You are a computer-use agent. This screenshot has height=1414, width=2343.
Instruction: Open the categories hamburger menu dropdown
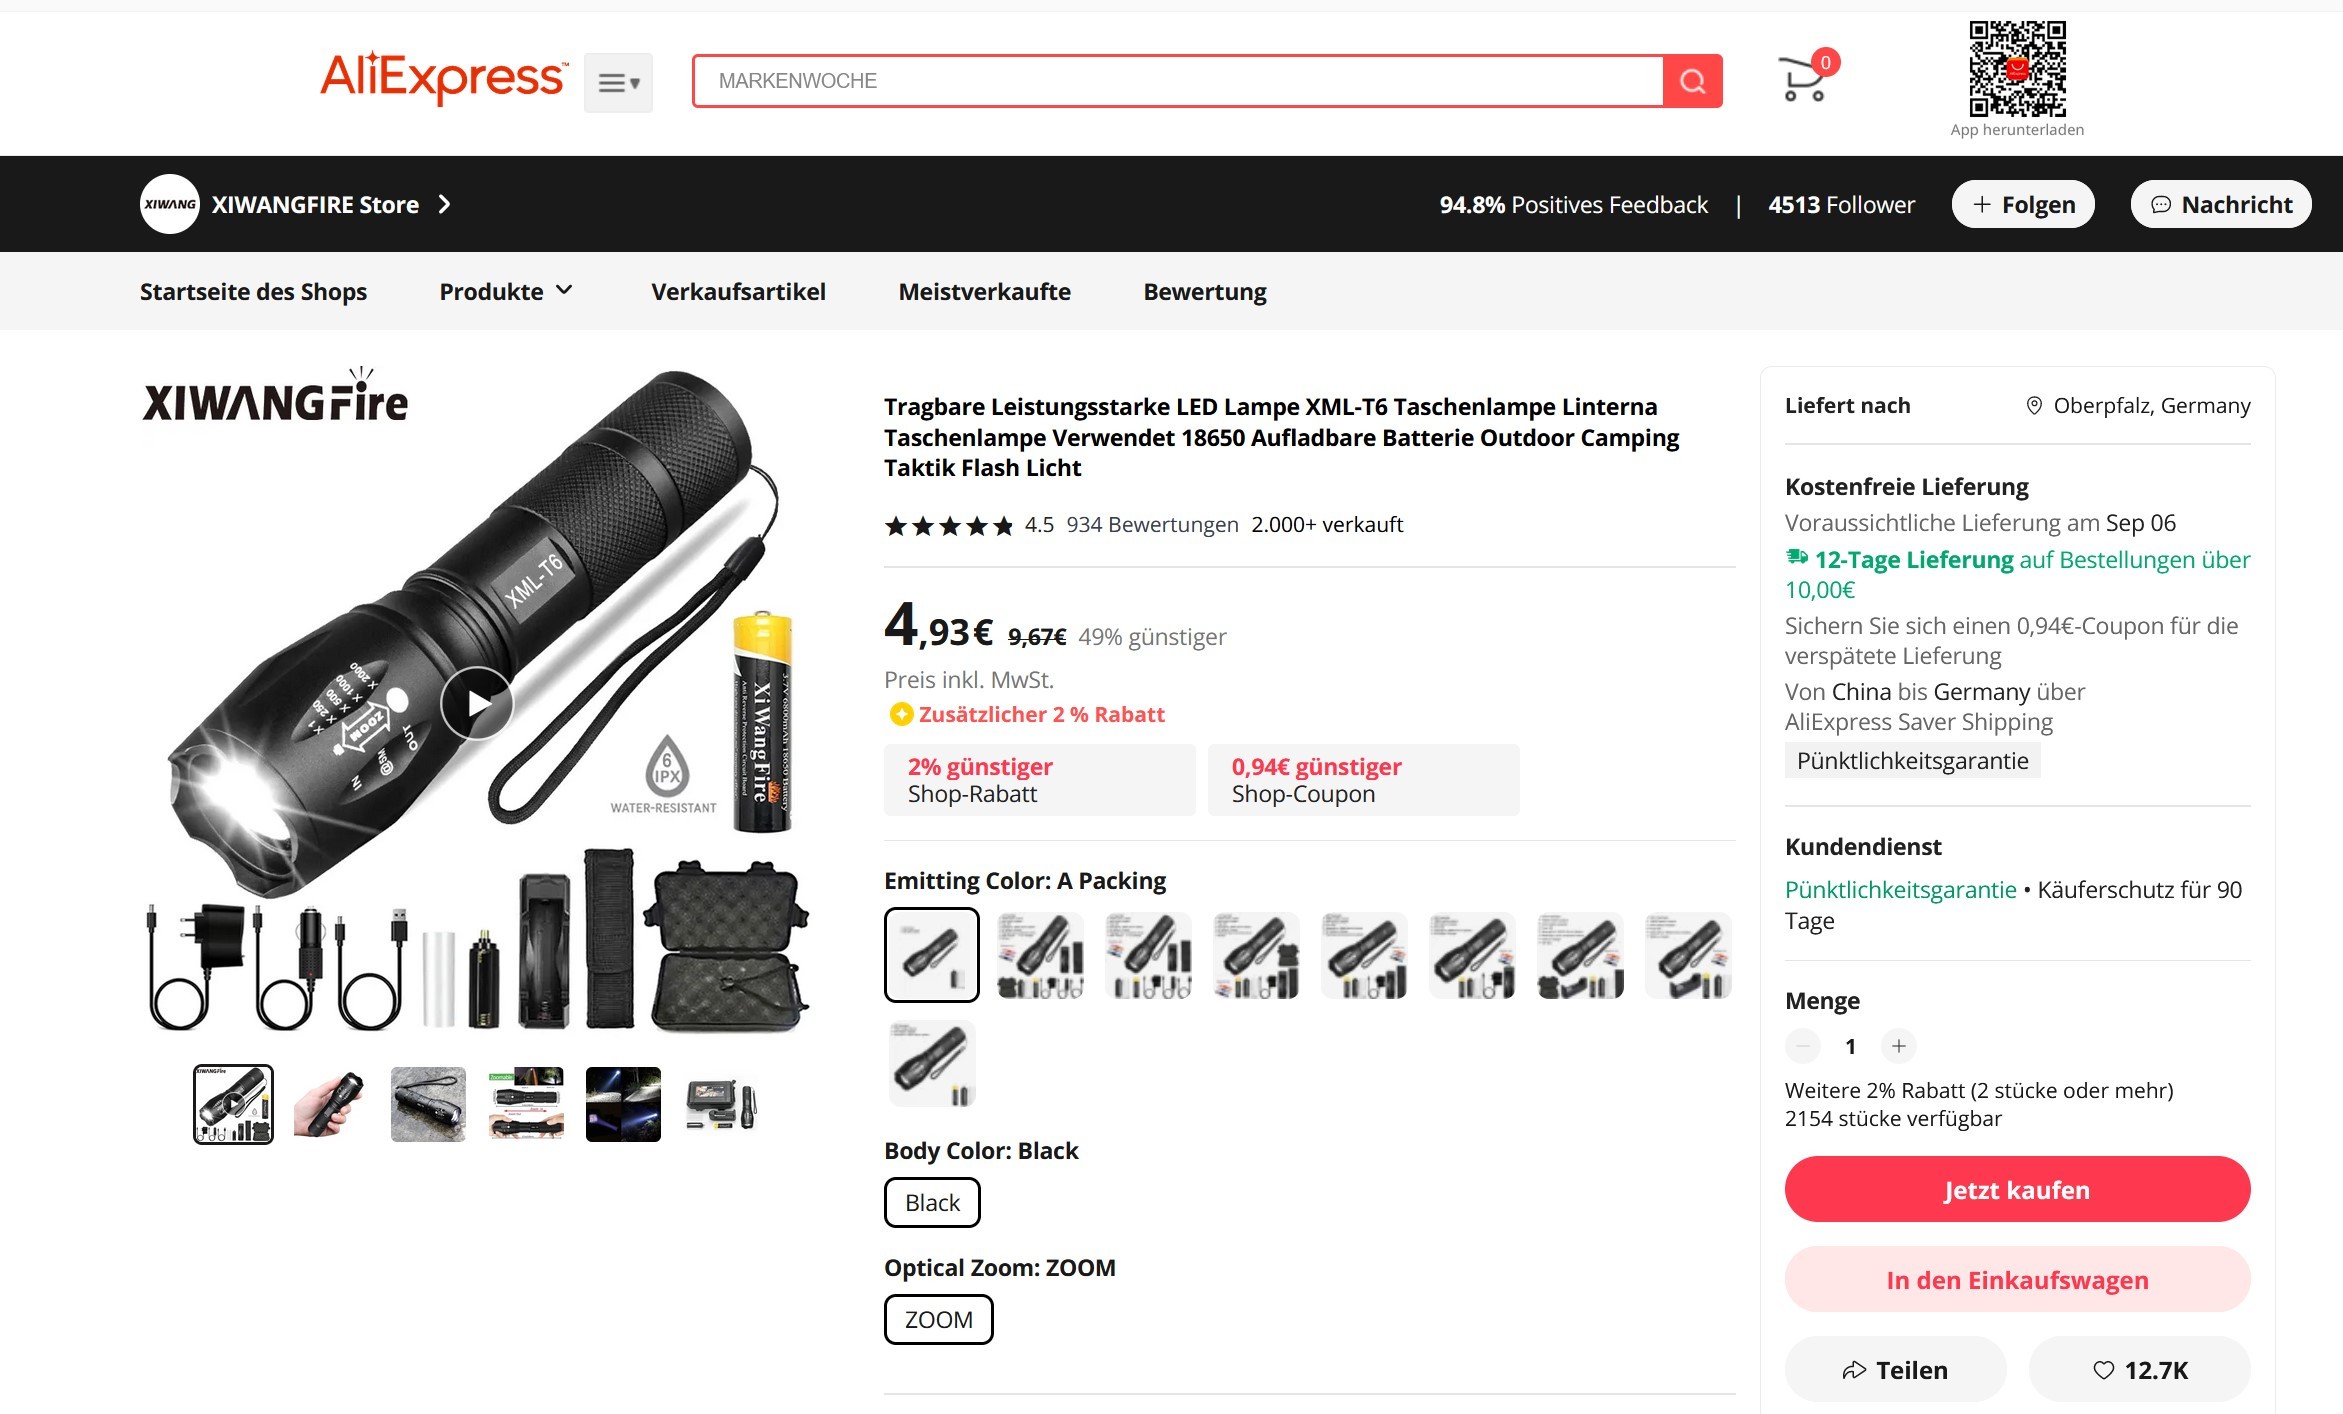[618, 83]
